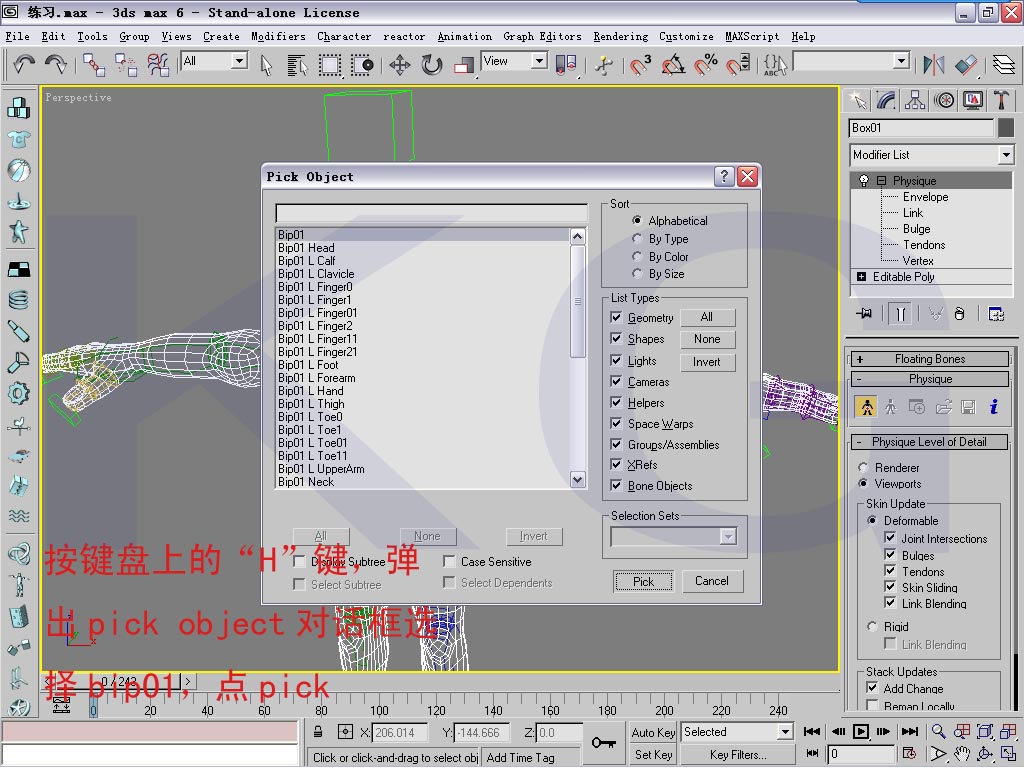Toggle Angle Snap icon
This screenshot has width=1024, height=768.
point(673,65)
